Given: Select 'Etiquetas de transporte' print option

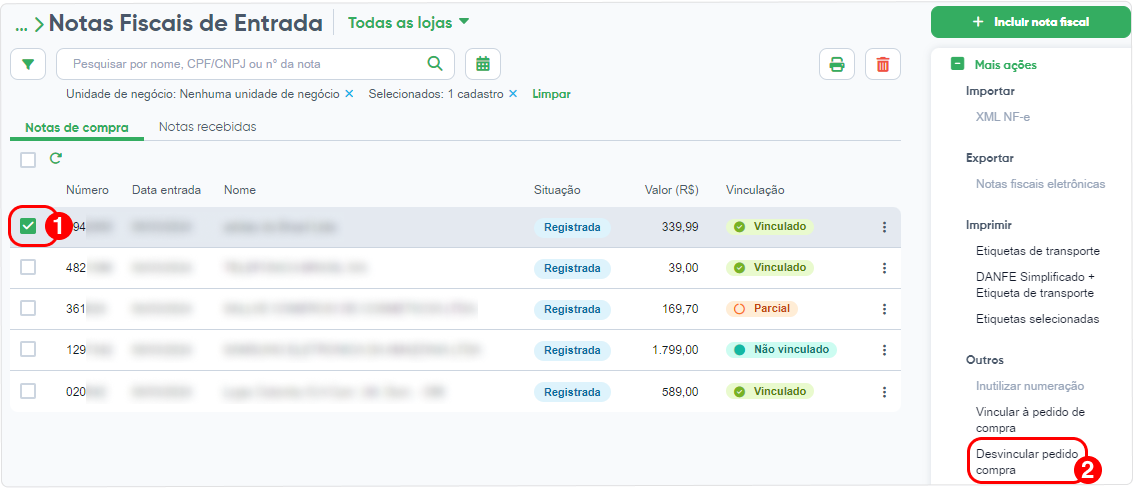Looking at the screenshot, I should click(x=1038, y=251).
